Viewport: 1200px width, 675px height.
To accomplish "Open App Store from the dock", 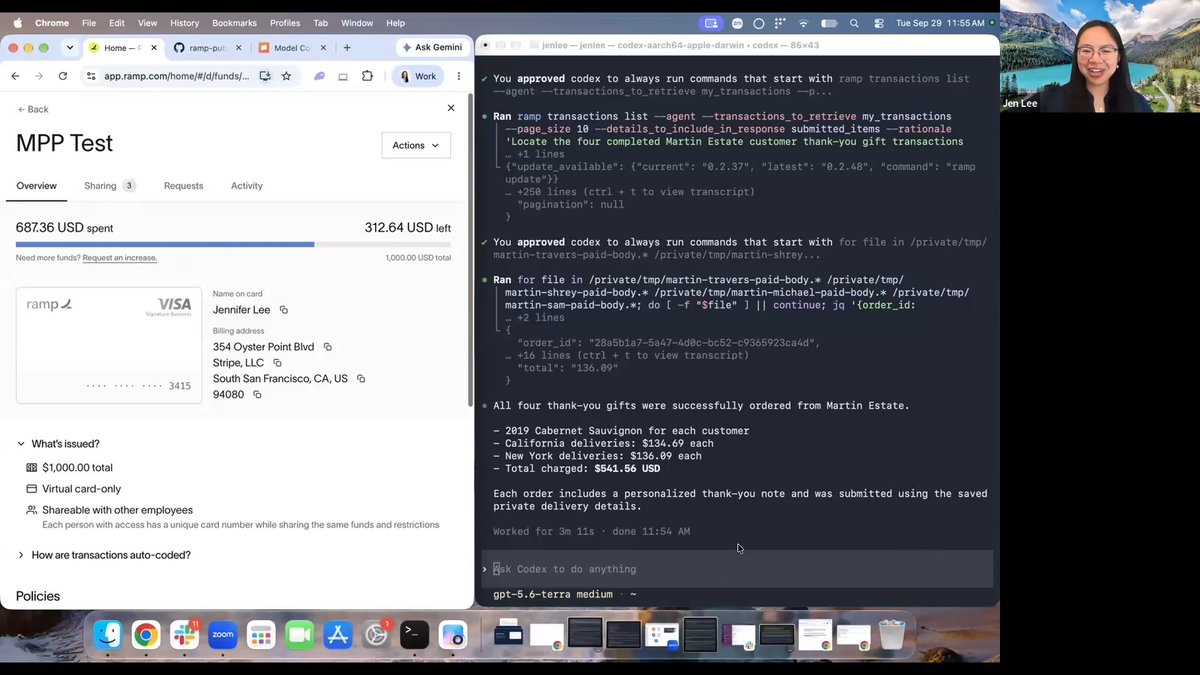I will coord(338,635).
